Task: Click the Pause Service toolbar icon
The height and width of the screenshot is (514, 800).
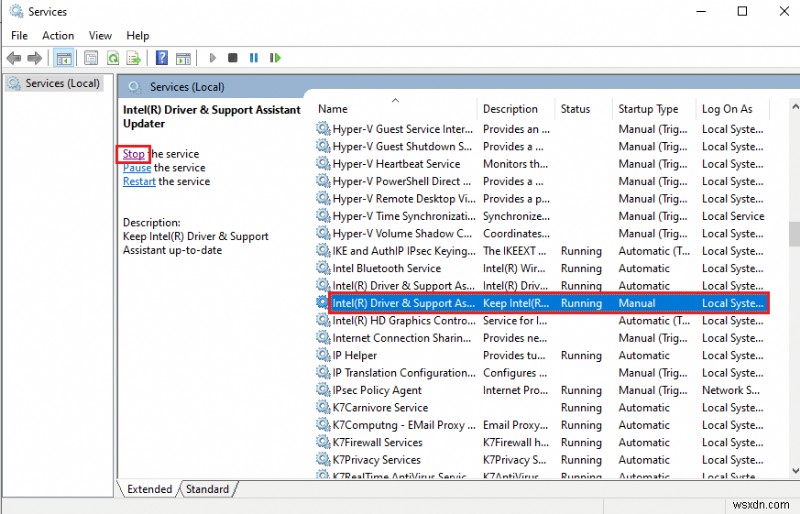Action: 254,58
